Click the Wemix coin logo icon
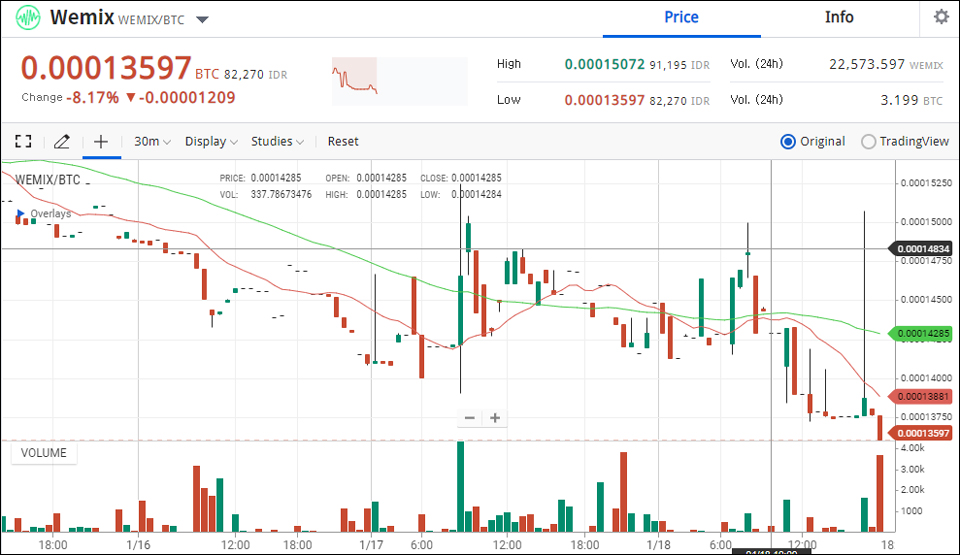 (28, 18)
